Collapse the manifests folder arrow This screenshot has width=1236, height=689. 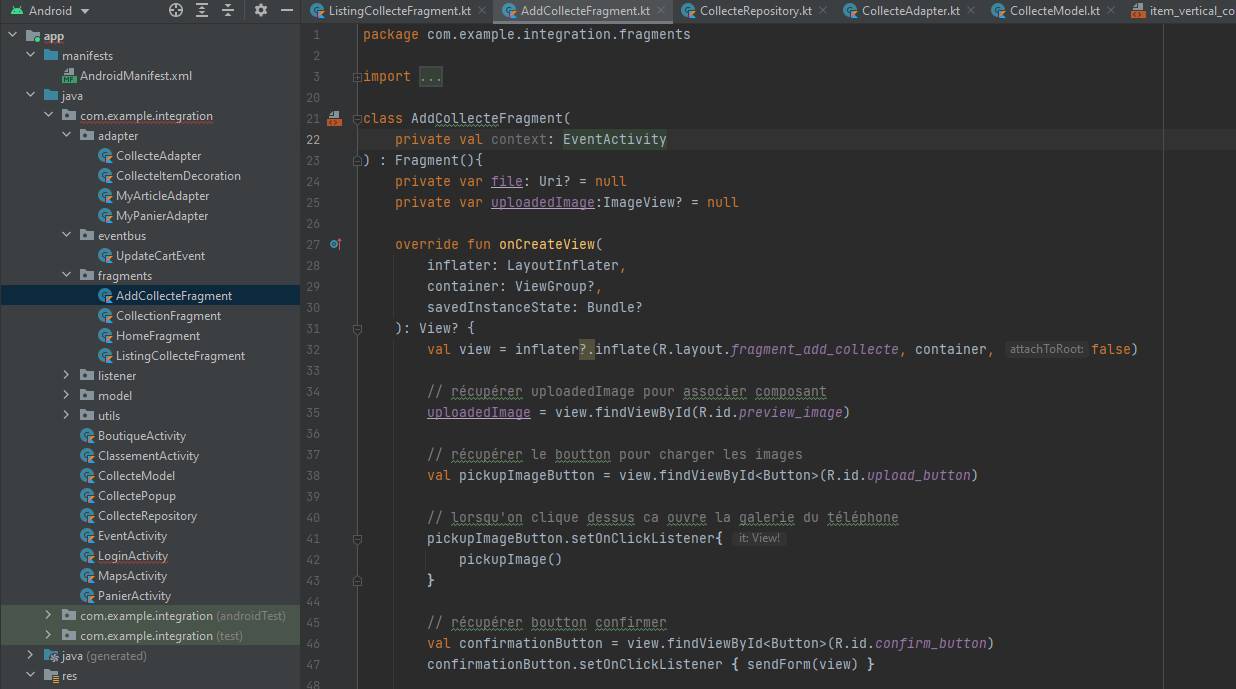click(x=30, y=56)
